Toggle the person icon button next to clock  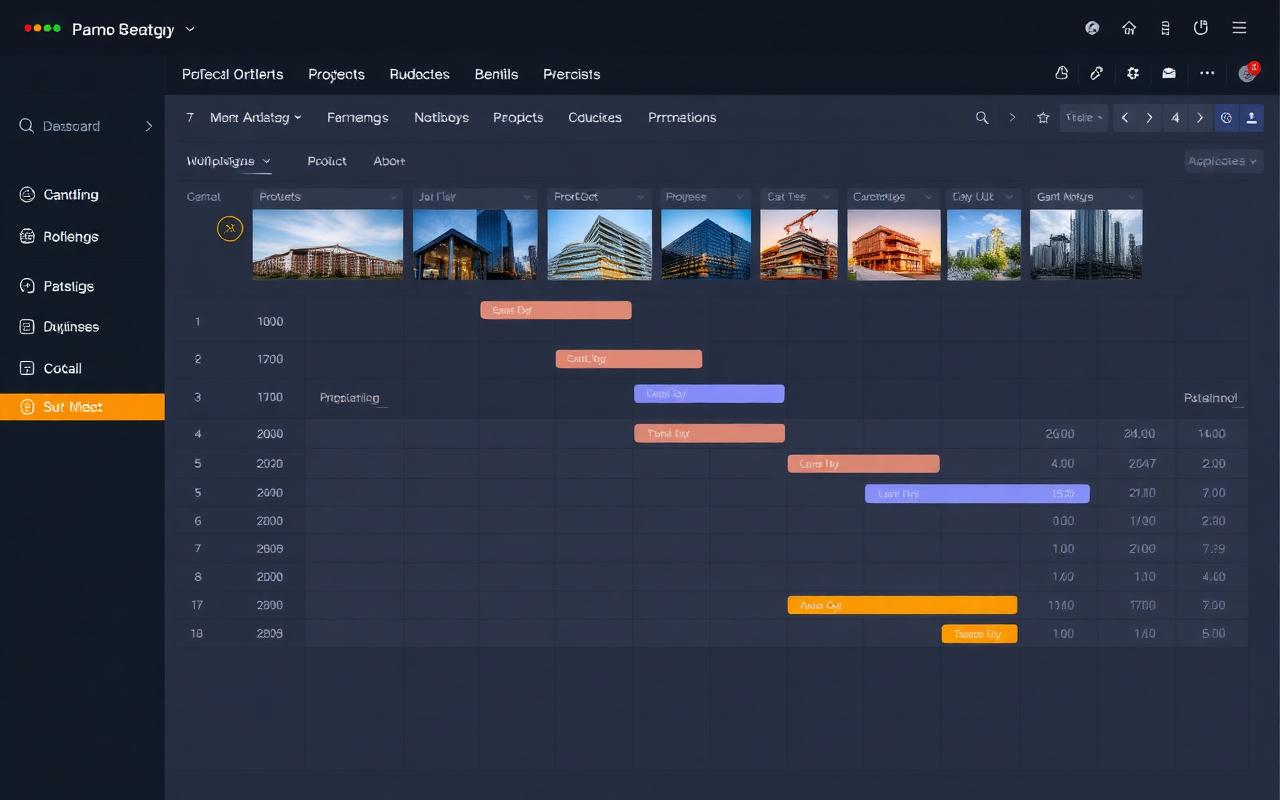1251,118
